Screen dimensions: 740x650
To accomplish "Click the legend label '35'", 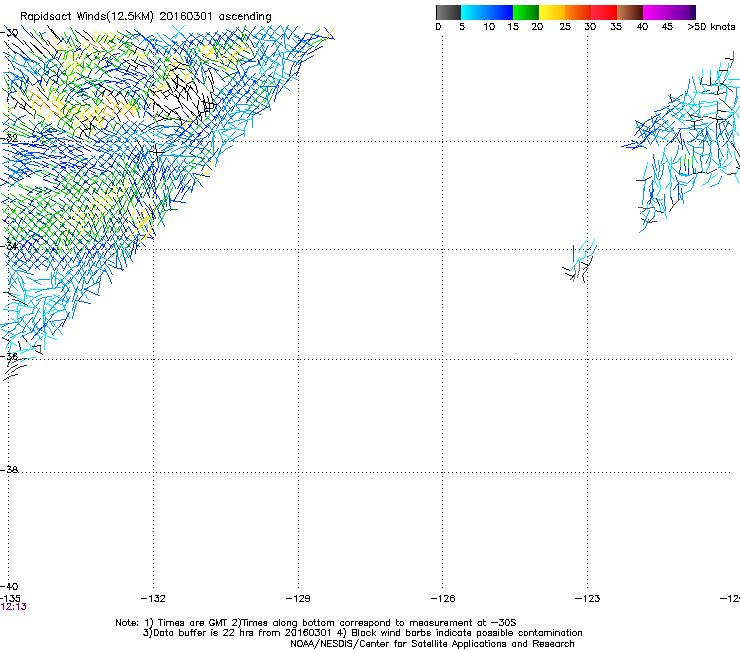I will (616, 27).
